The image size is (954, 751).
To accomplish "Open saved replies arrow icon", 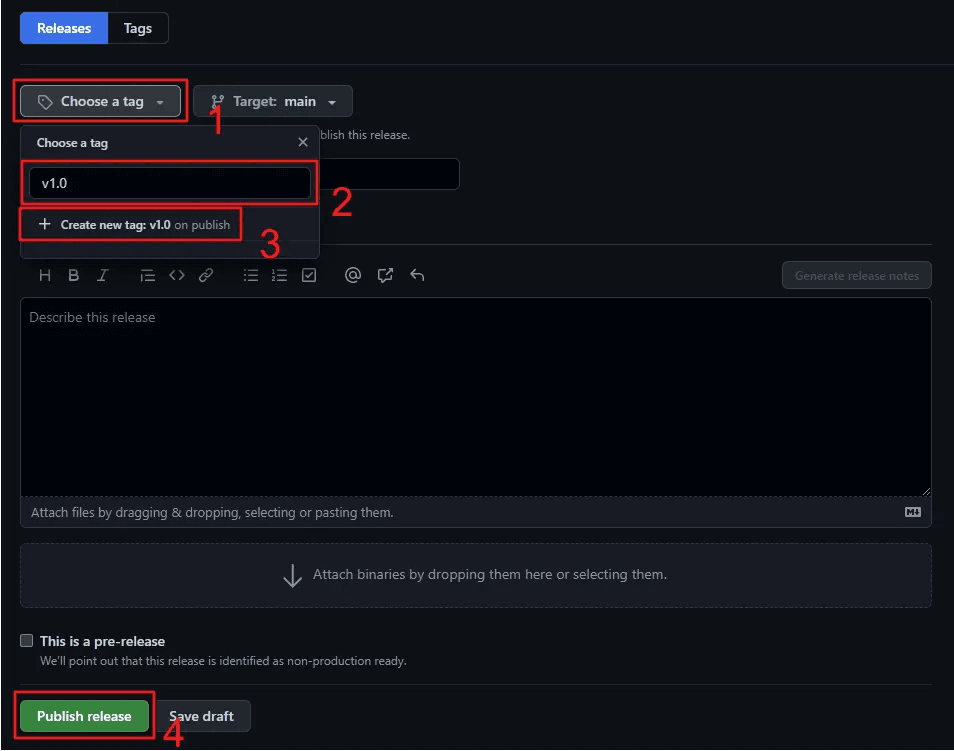I will tap(417, 276).
